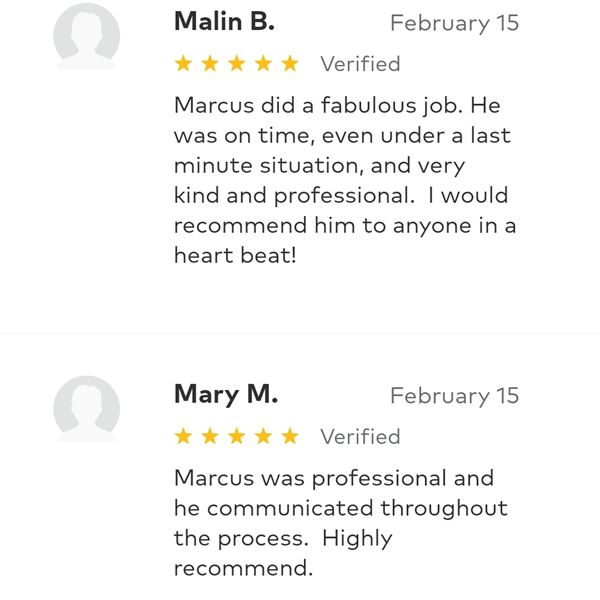The height and width of the screenshot is (600, 600).
Task: Click fourth star in Mary M.'s rating
Action: click(x=264, y=437)
